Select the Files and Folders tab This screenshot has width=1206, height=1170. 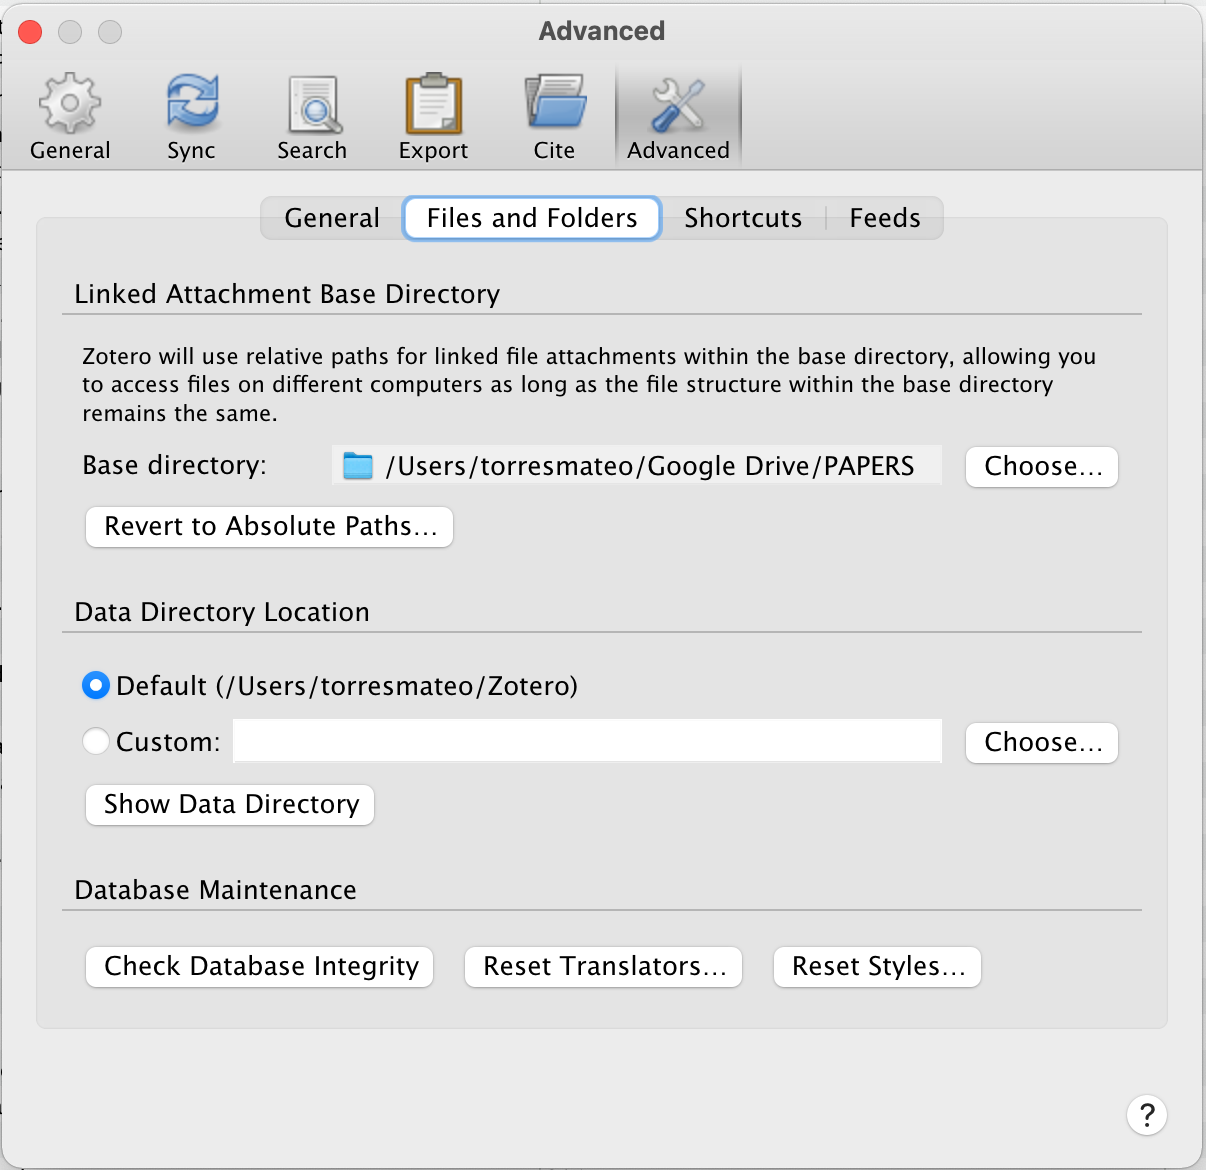point(532,218)
